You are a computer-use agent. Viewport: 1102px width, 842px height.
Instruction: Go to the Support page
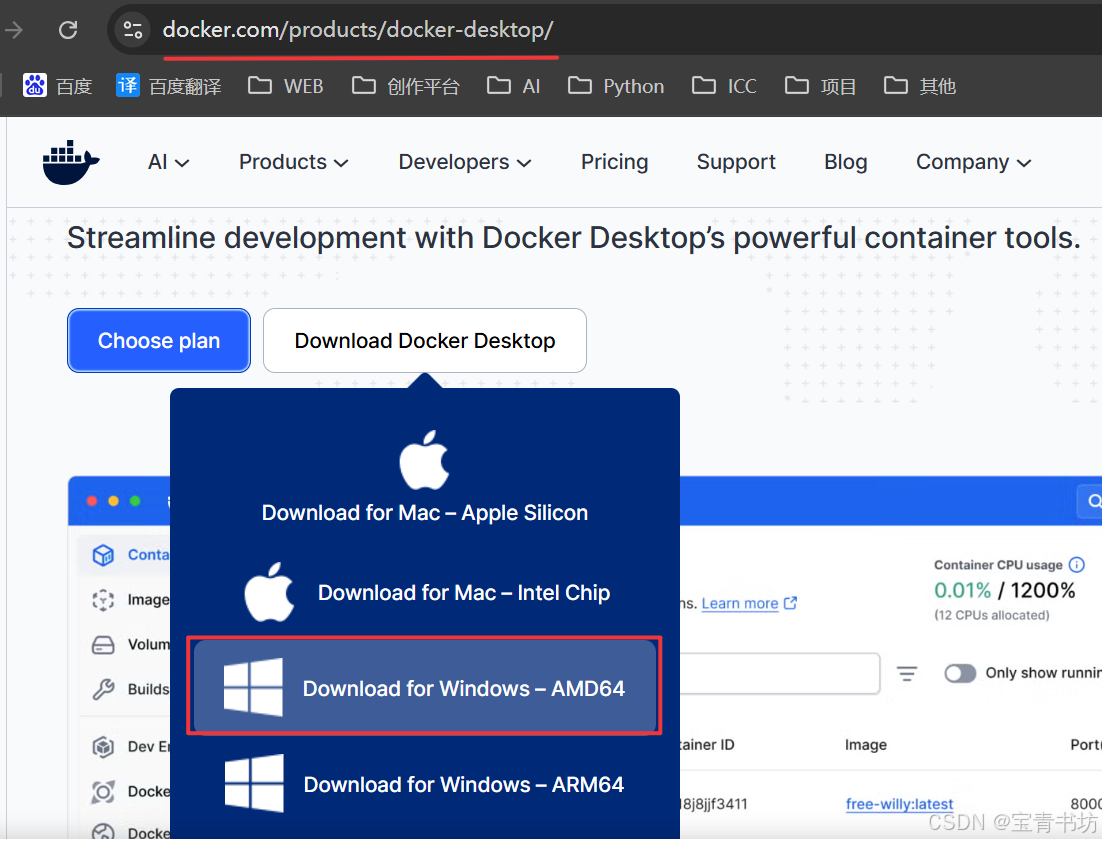pos(736,162)
